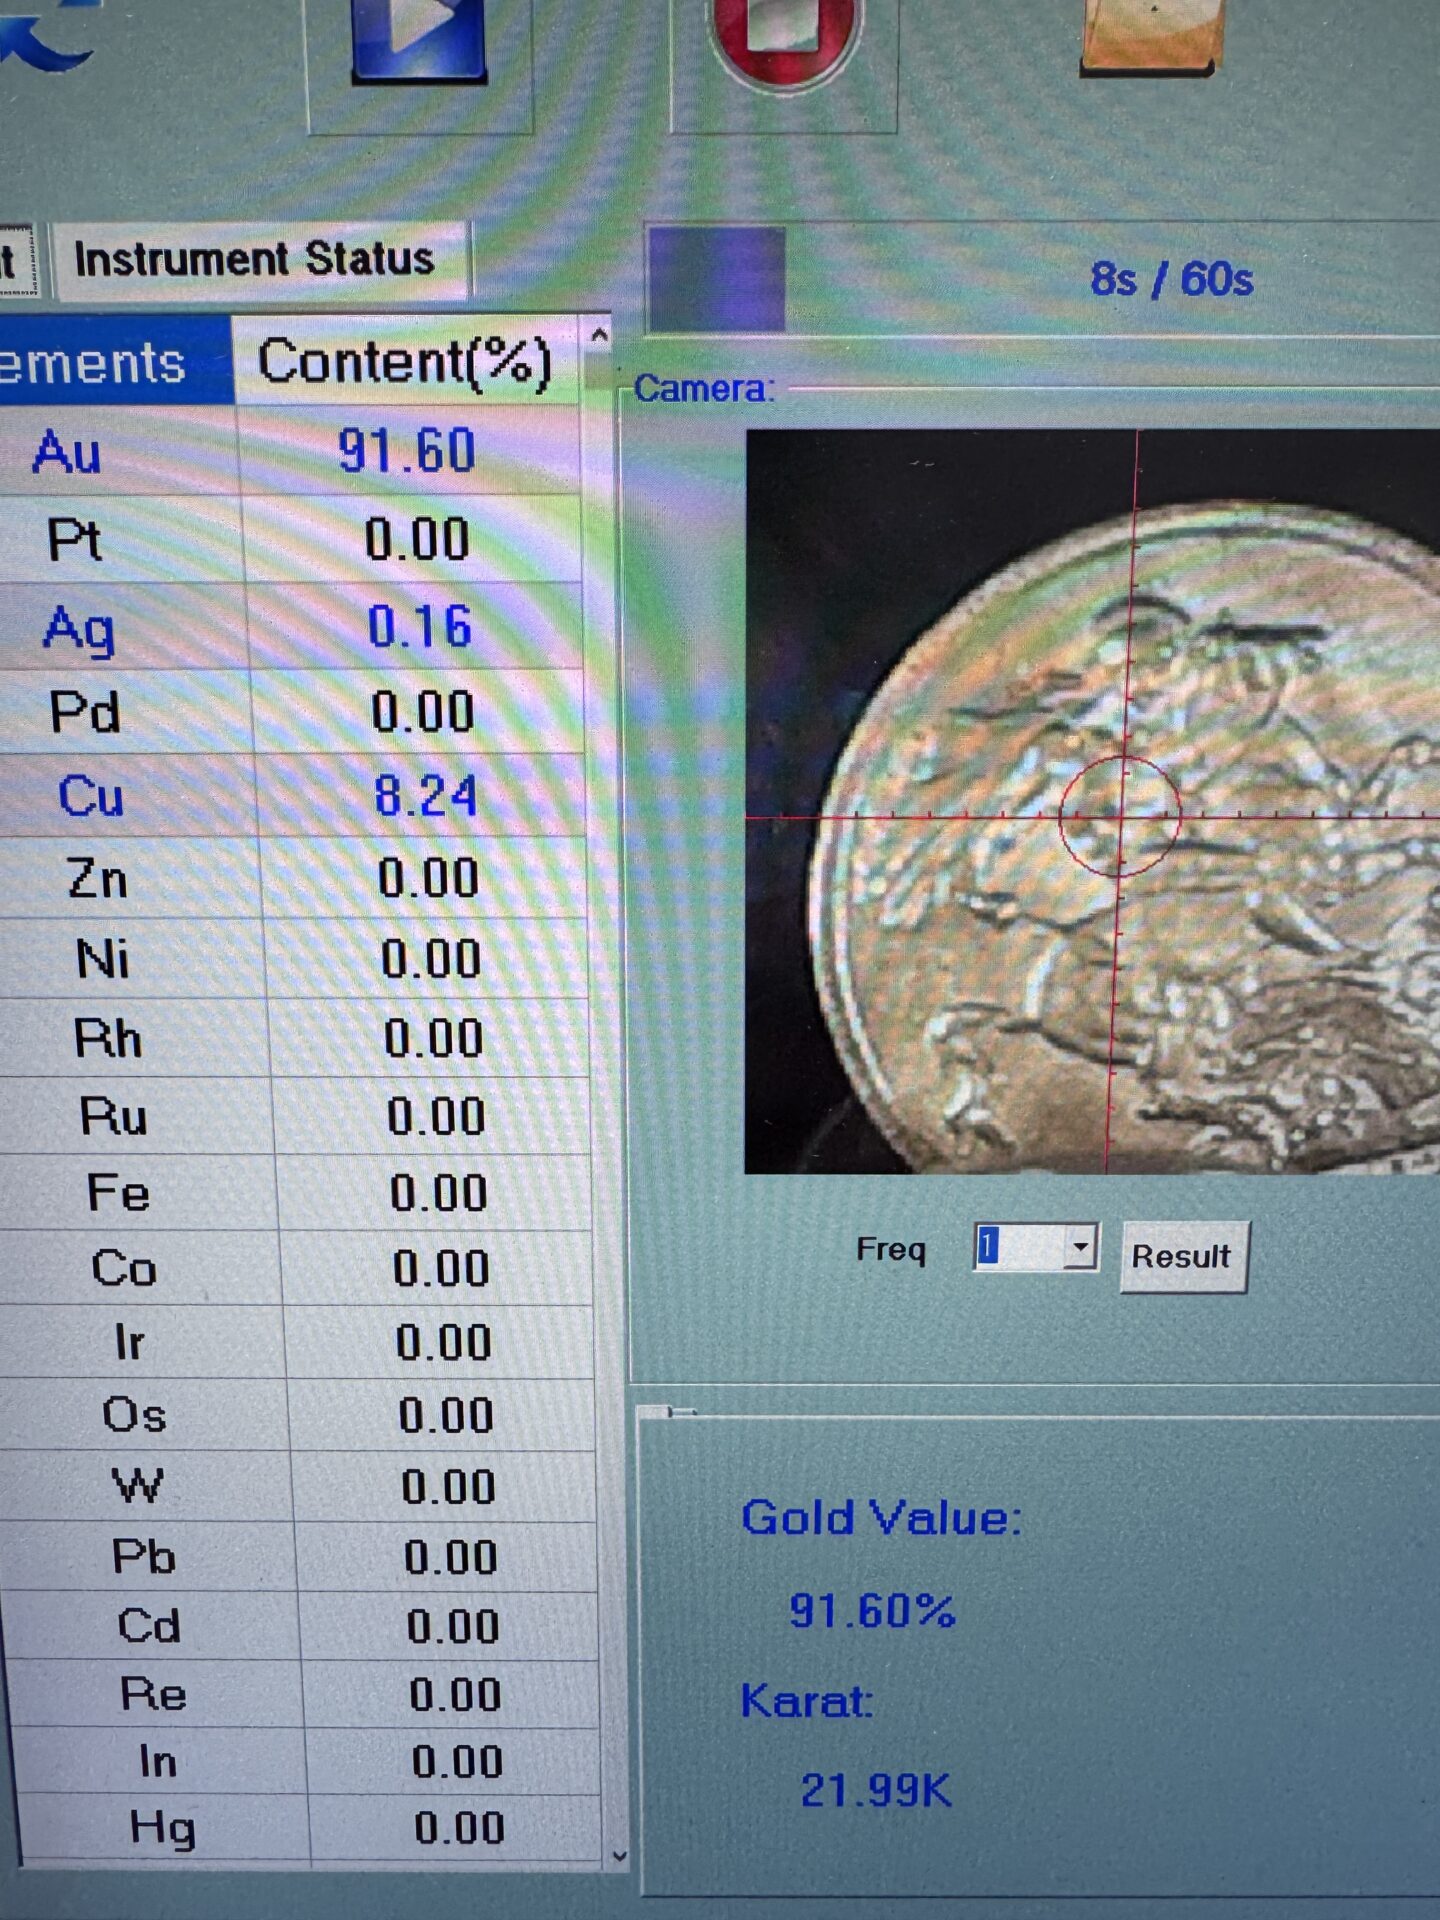Select the Pb element row

pyautogui.click(x=299, y=1557)
